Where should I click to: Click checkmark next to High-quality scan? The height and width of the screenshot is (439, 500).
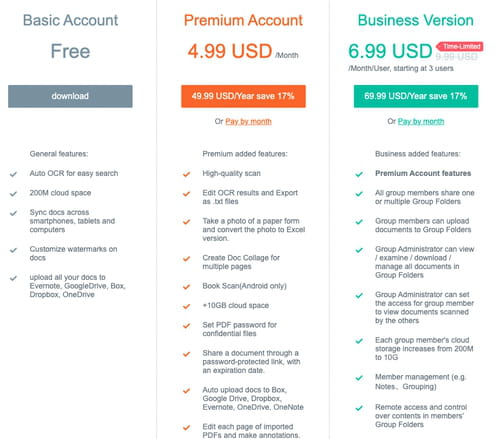[x=186, y=174]
